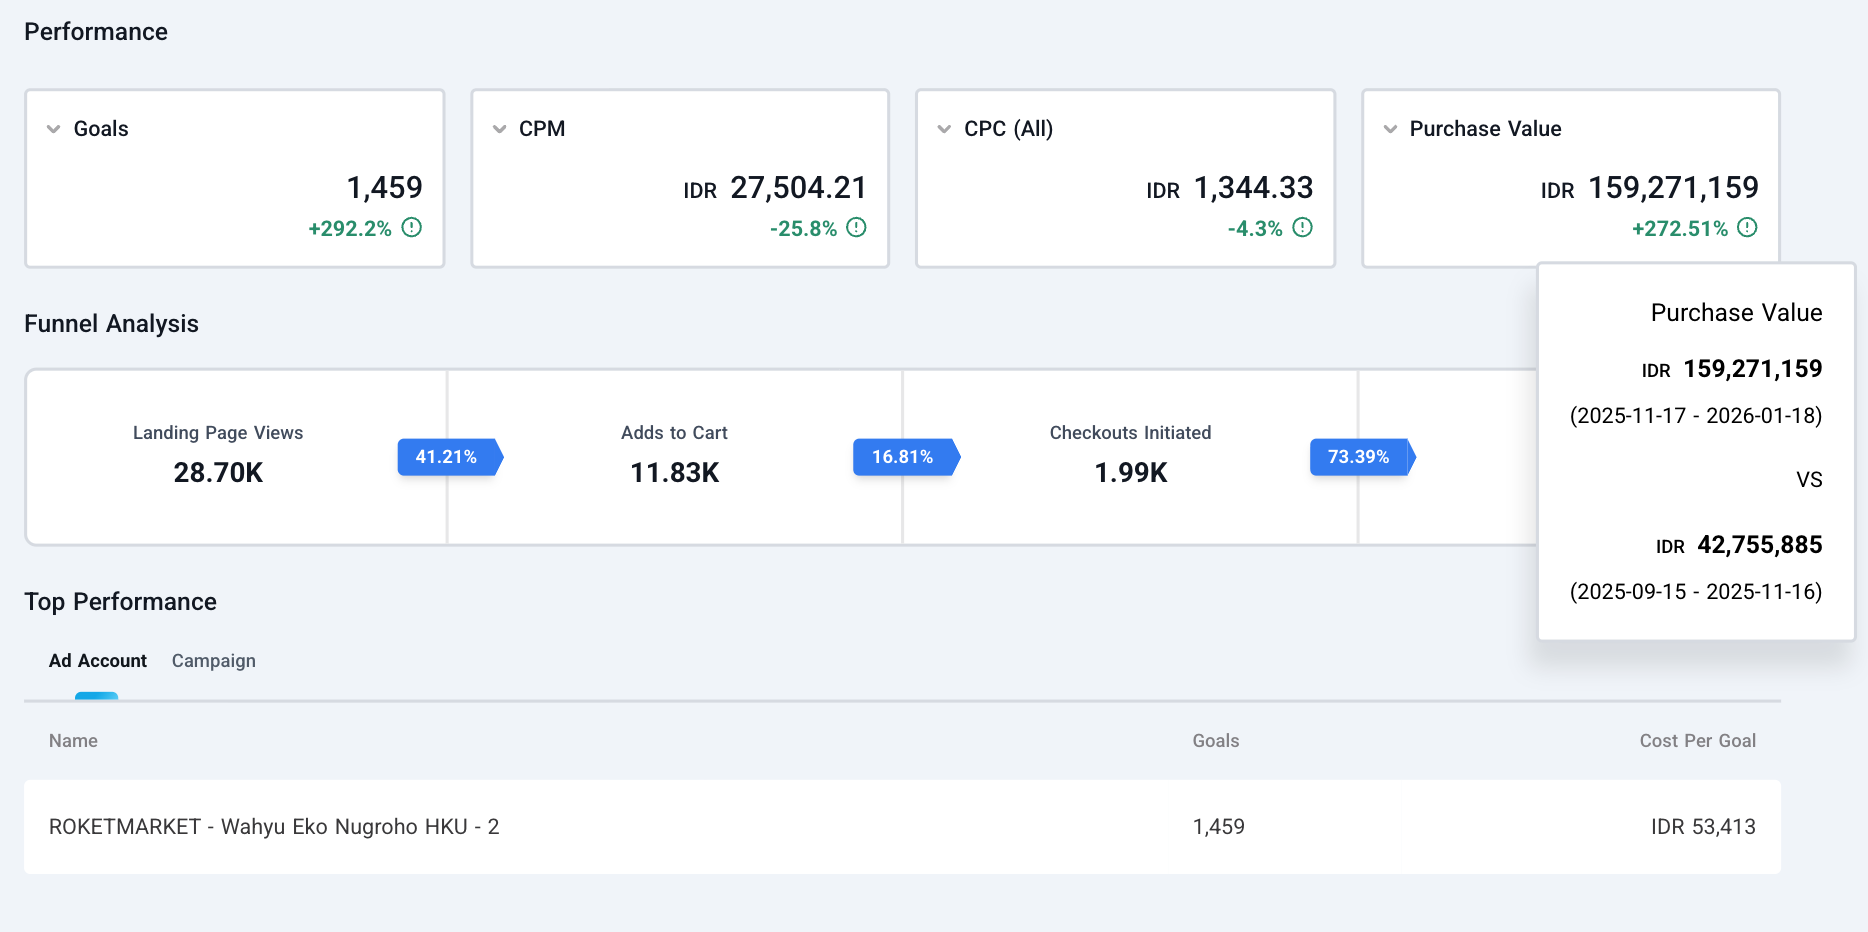1868x932 pixels.
Task: Select the Adds to Cart funnel stage
Action: coord(675,457)
